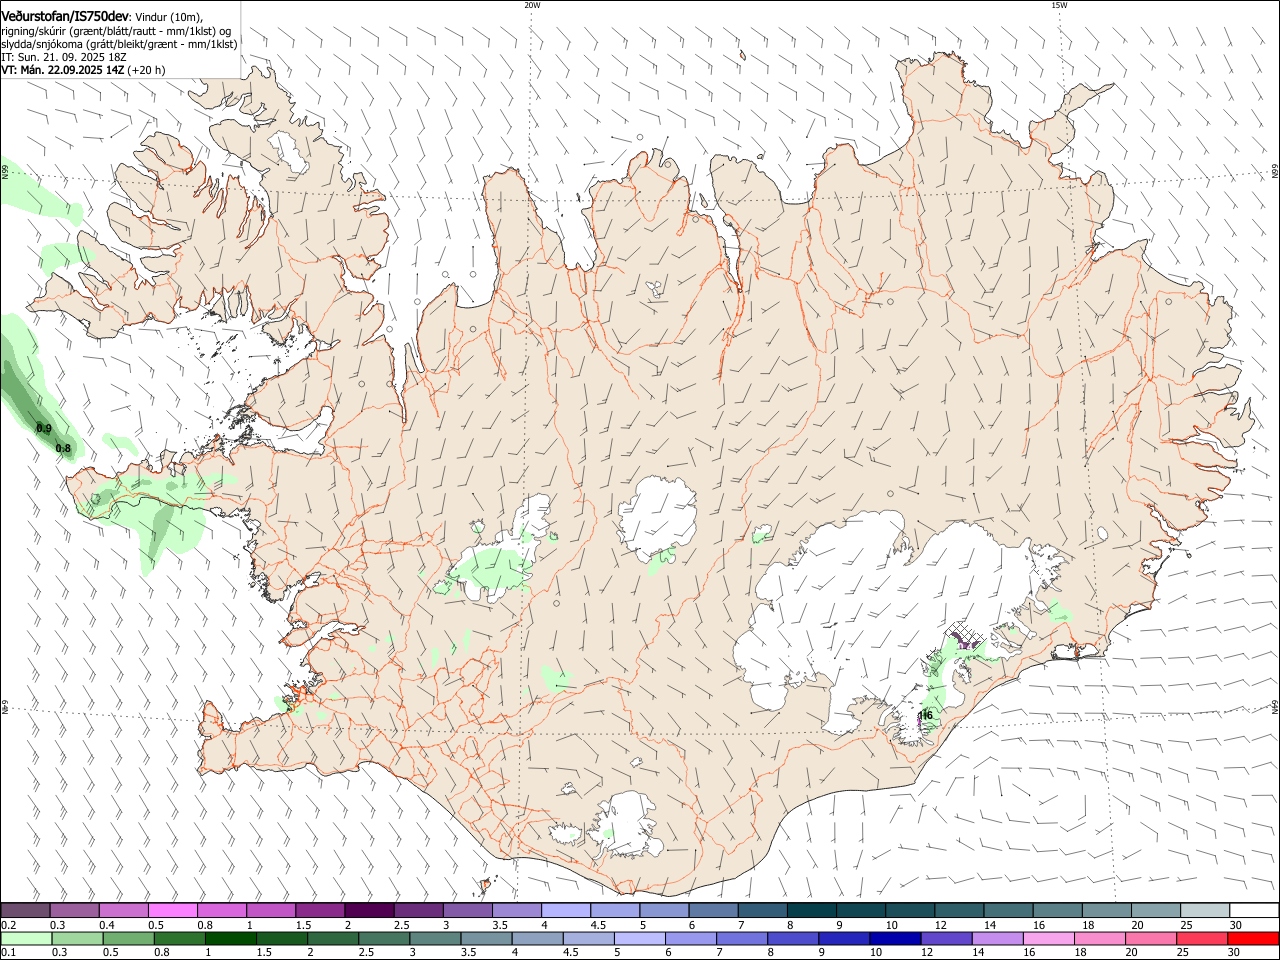Click the darkest purple 2 mm snow swatch

tap(369, 910)
